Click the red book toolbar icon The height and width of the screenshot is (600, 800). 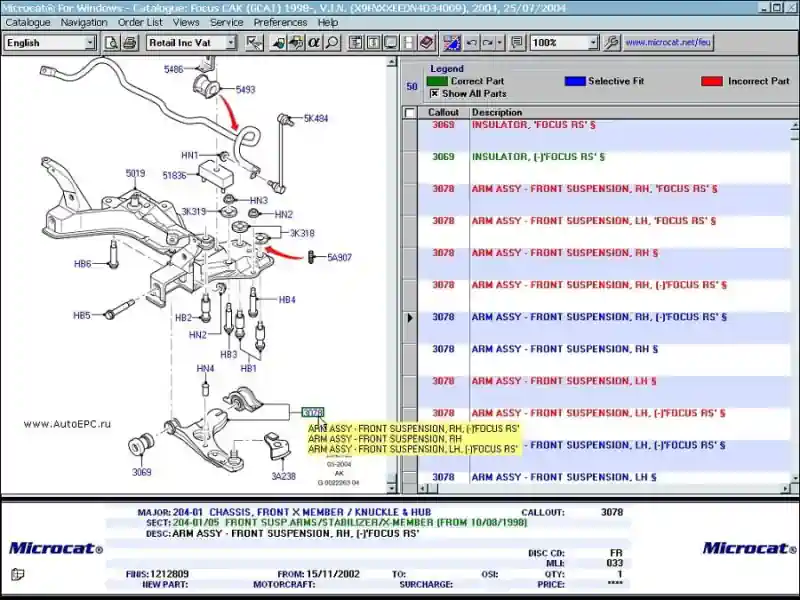tap(427, 43)
